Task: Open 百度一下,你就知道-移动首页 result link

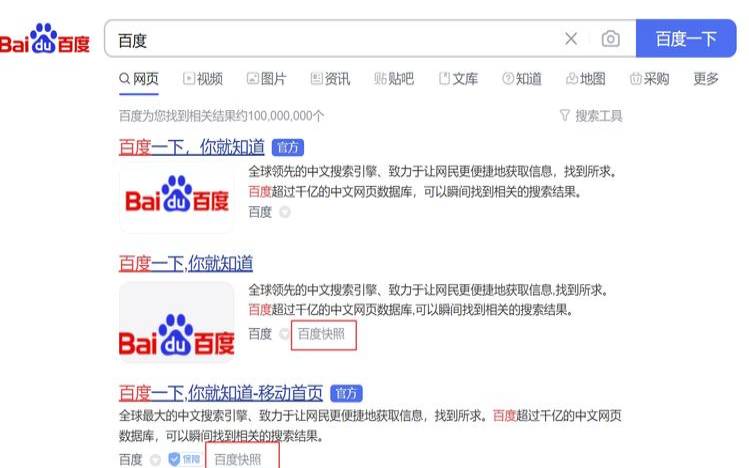Action: (x=221, y=394)
